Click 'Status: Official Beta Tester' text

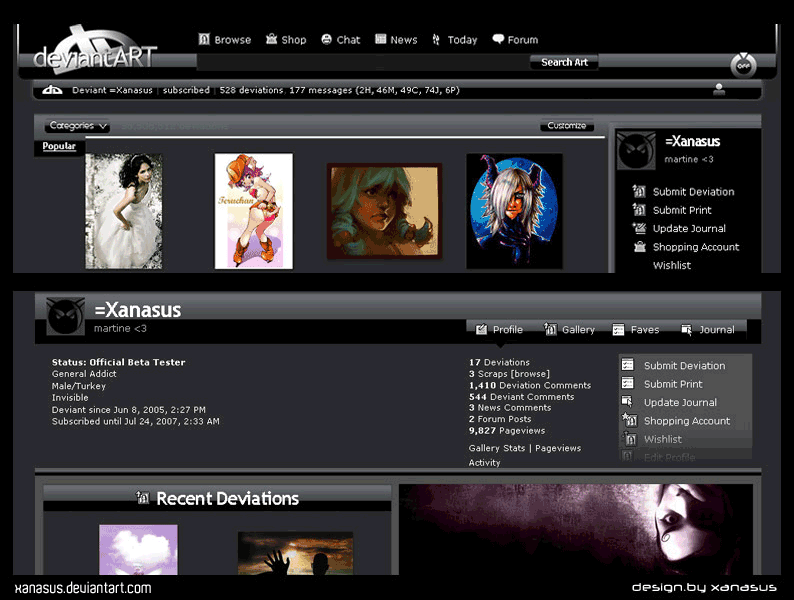(118, 362)
